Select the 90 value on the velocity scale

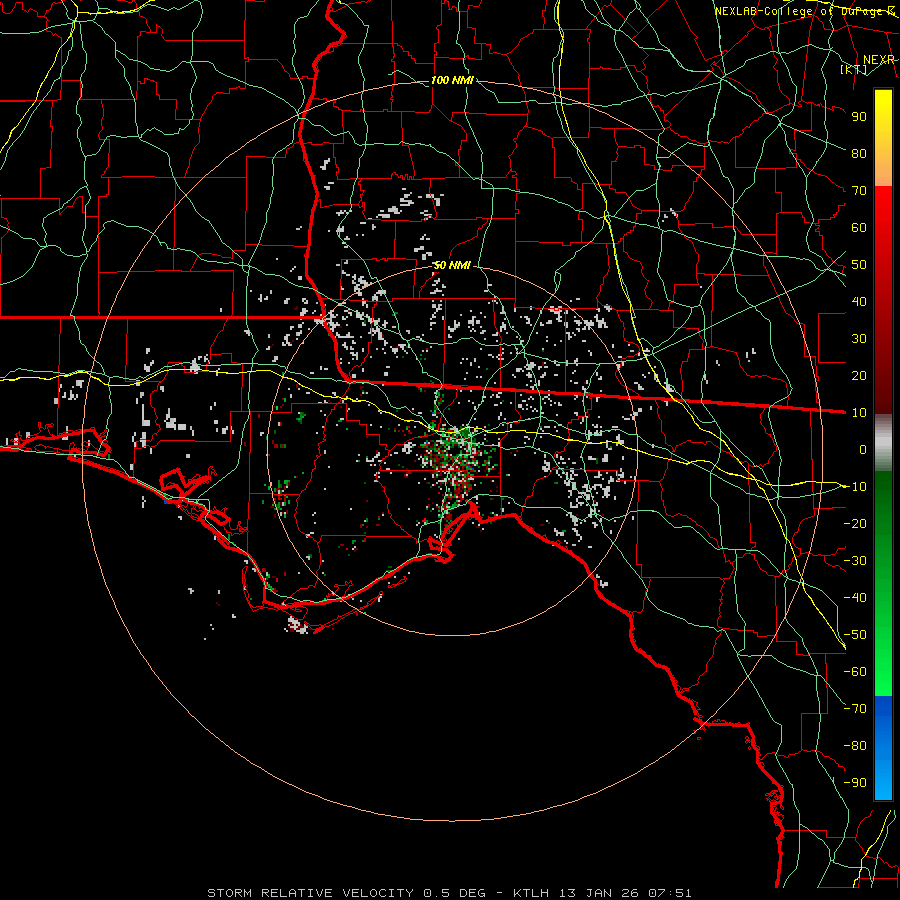(859, 117)
